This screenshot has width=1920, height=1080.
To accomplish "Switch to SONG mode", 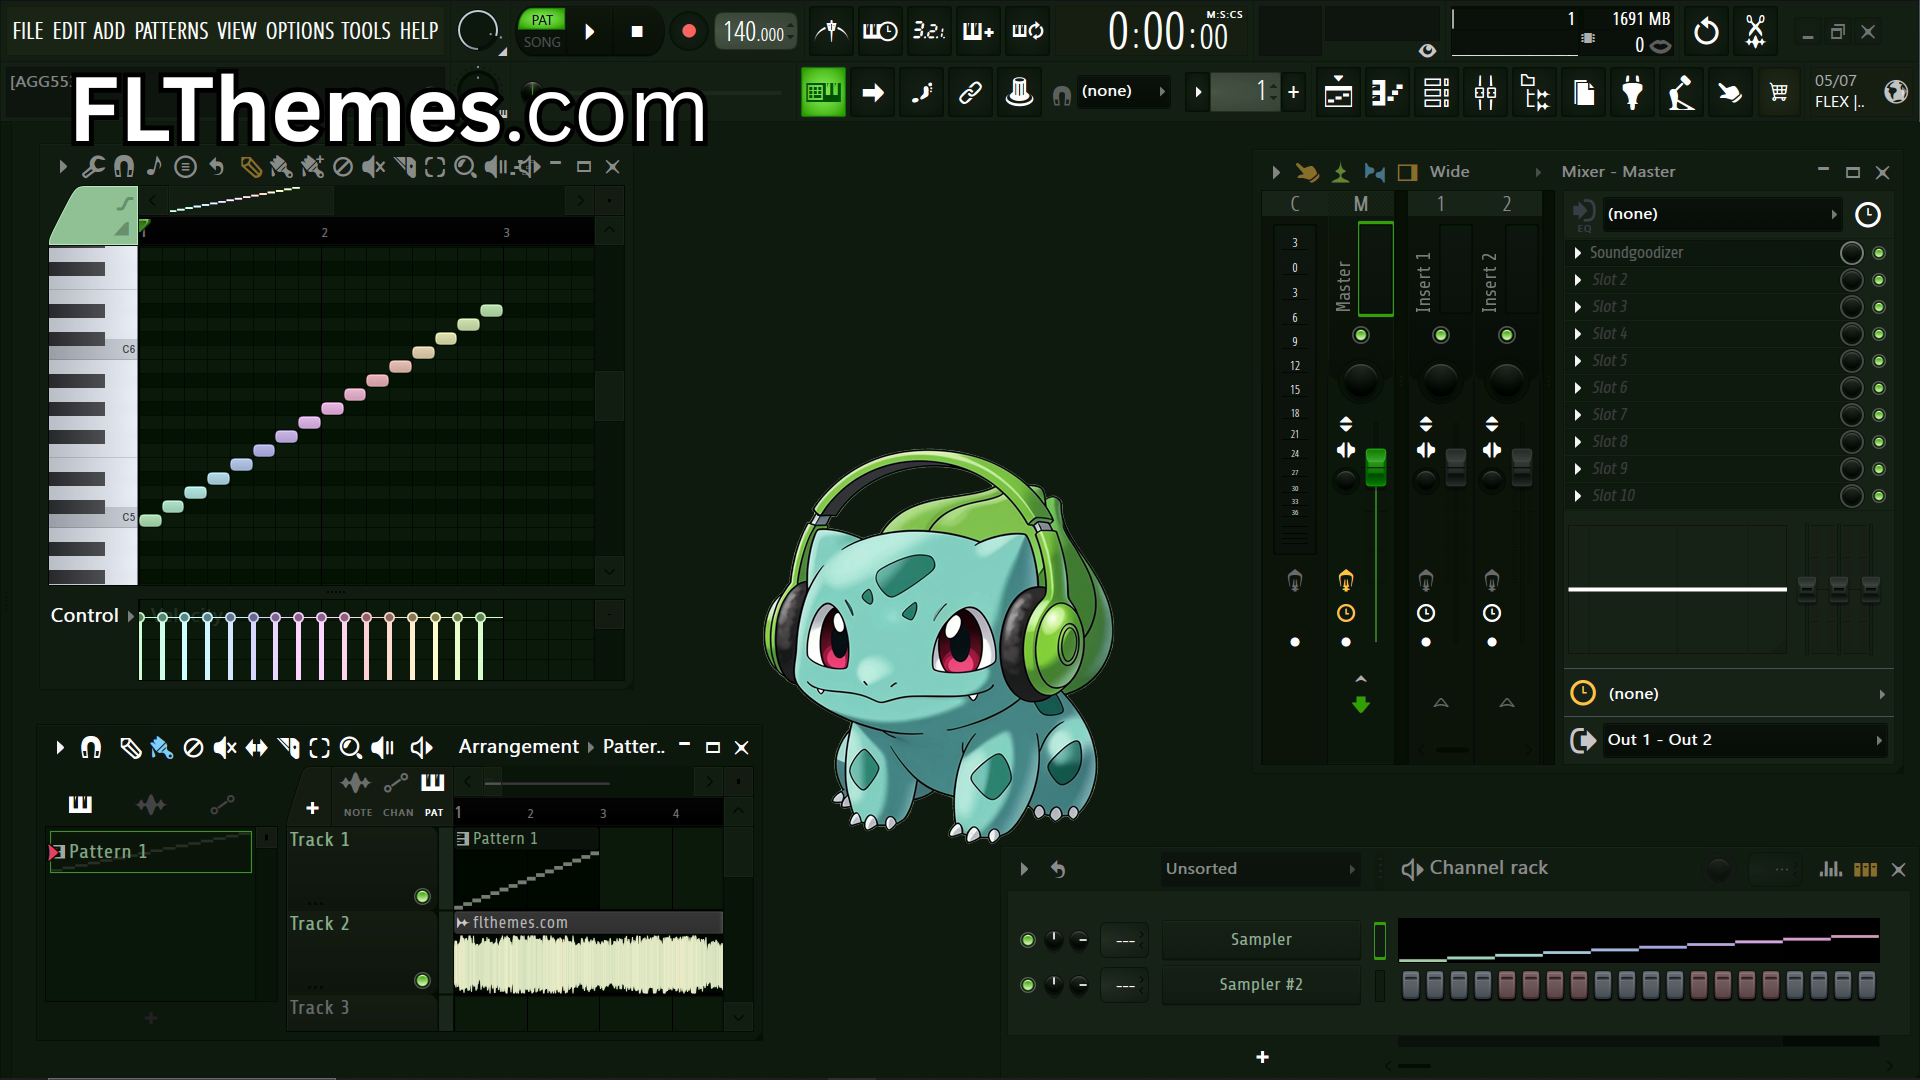I will coord(542,42).
